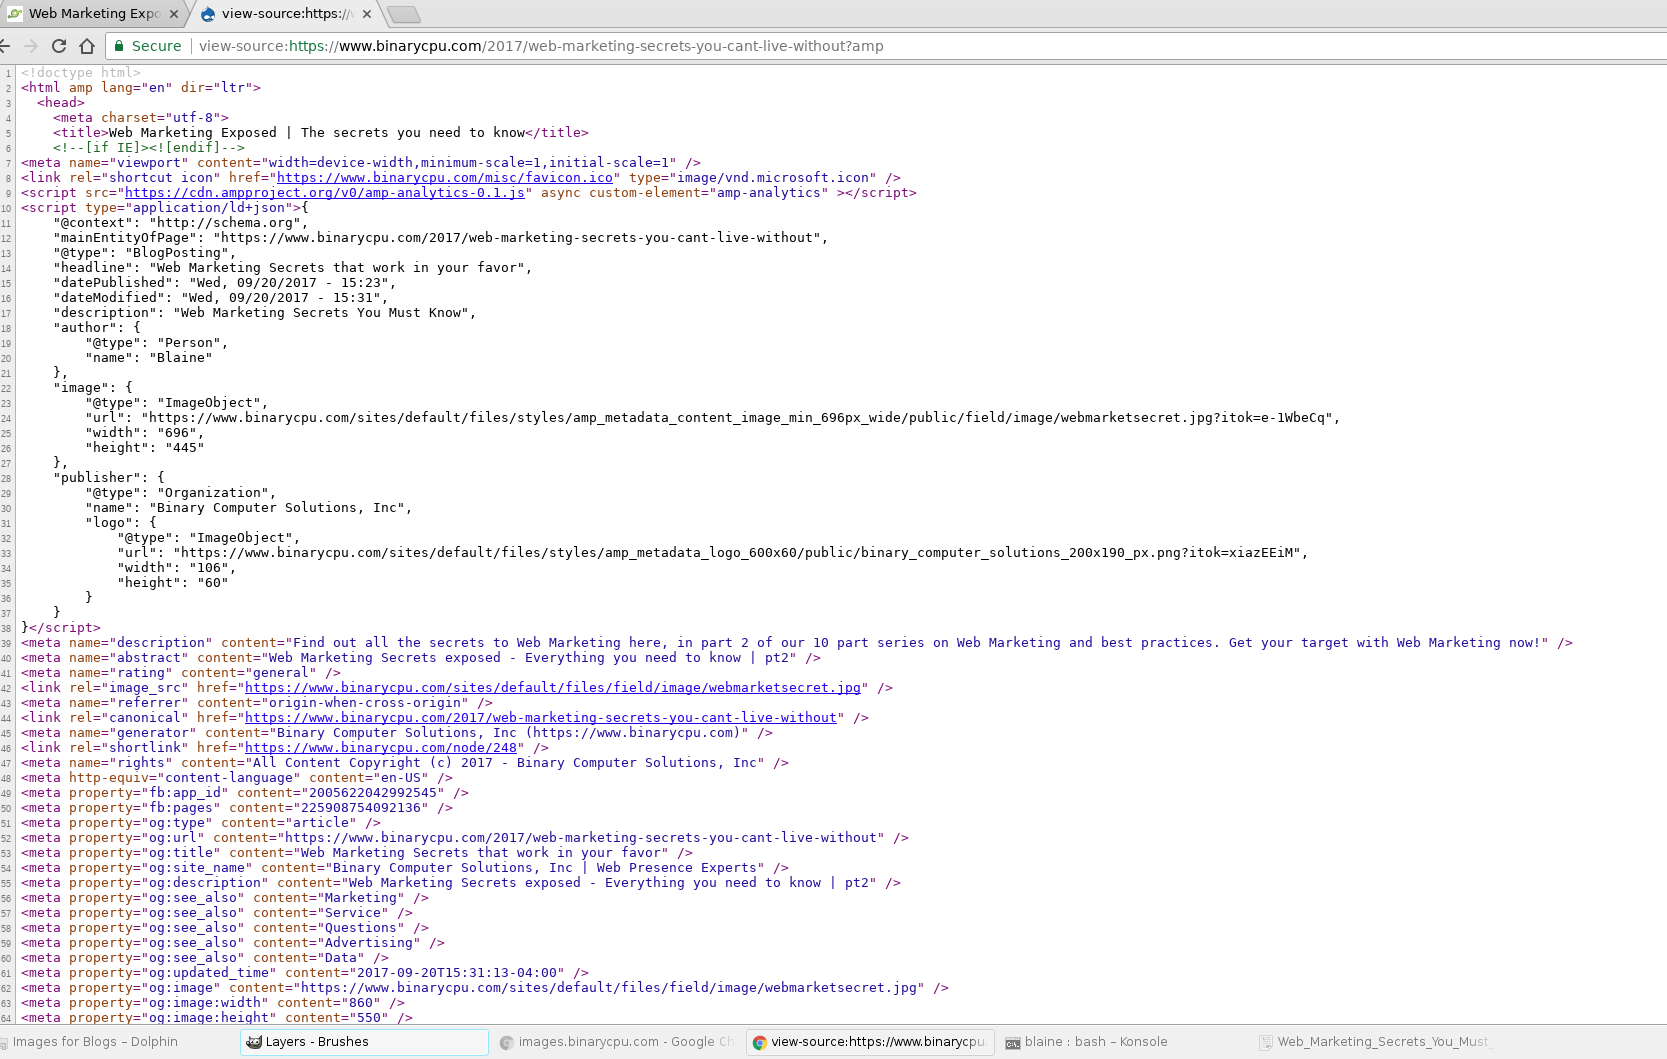Click the author name "Blaine" text
The width and height of the screenshot is (1667, 1059).
pos(181,358)
